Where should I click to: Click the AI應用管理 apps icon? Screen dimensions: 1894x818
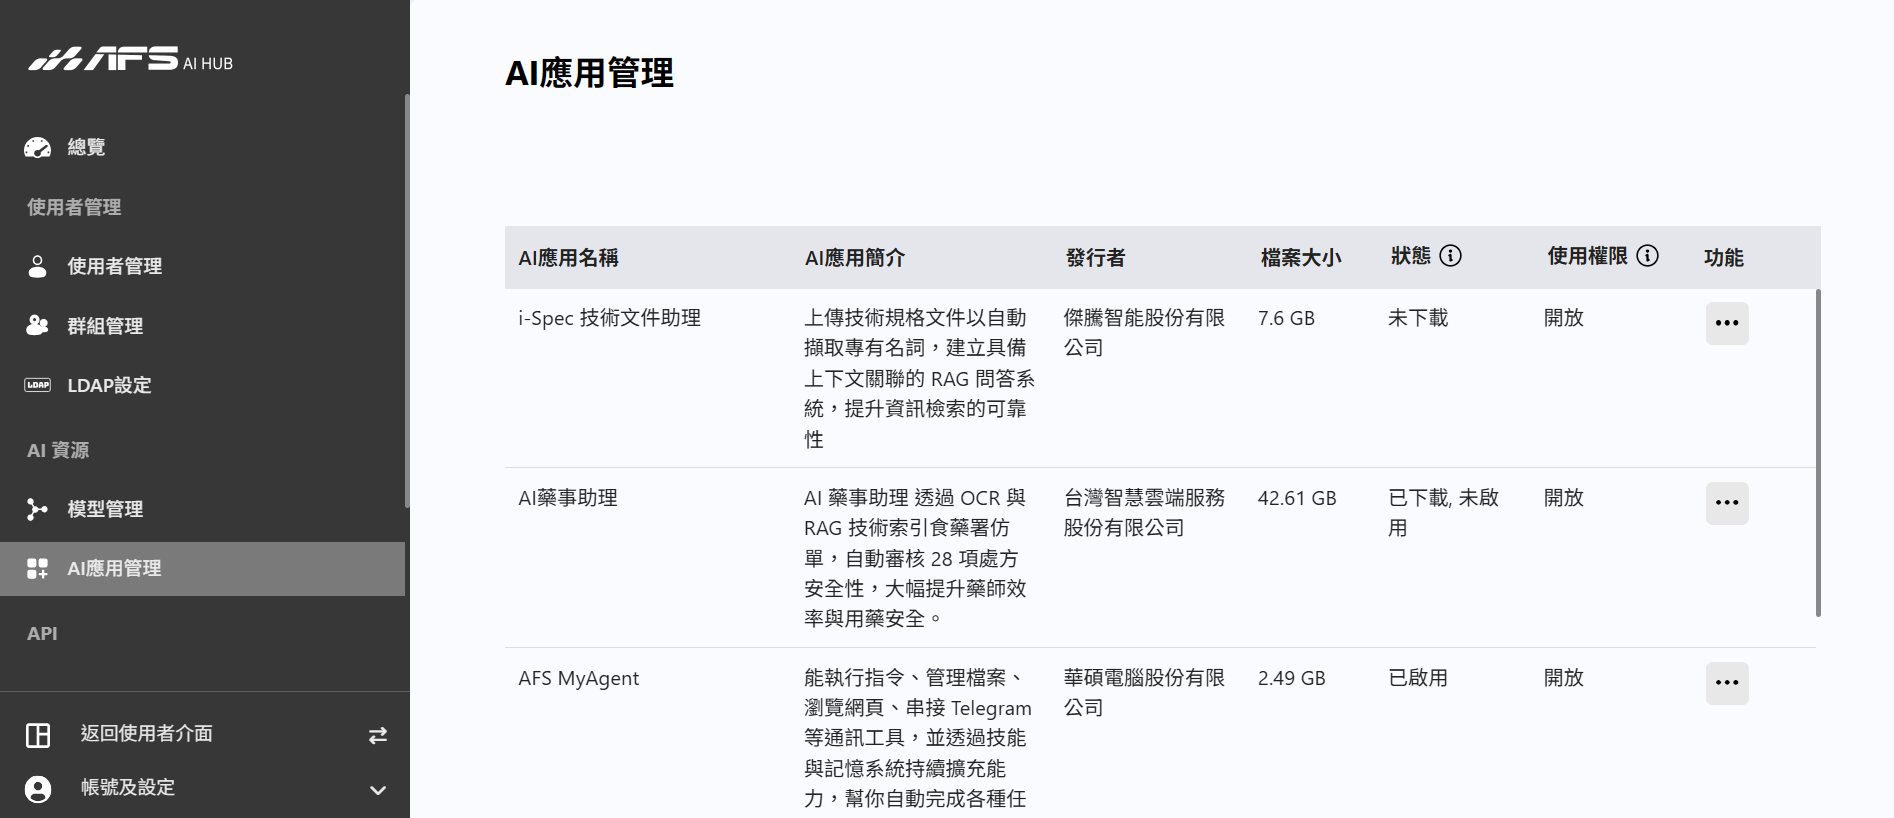point(37,568)
